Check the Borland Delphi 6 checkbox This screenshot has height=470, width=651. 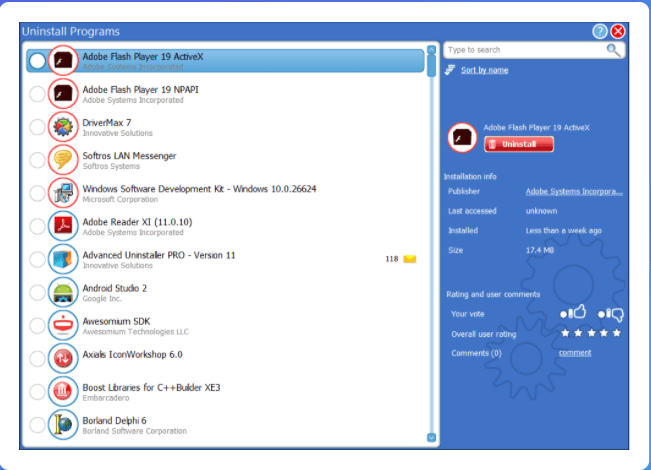[37, 425]
